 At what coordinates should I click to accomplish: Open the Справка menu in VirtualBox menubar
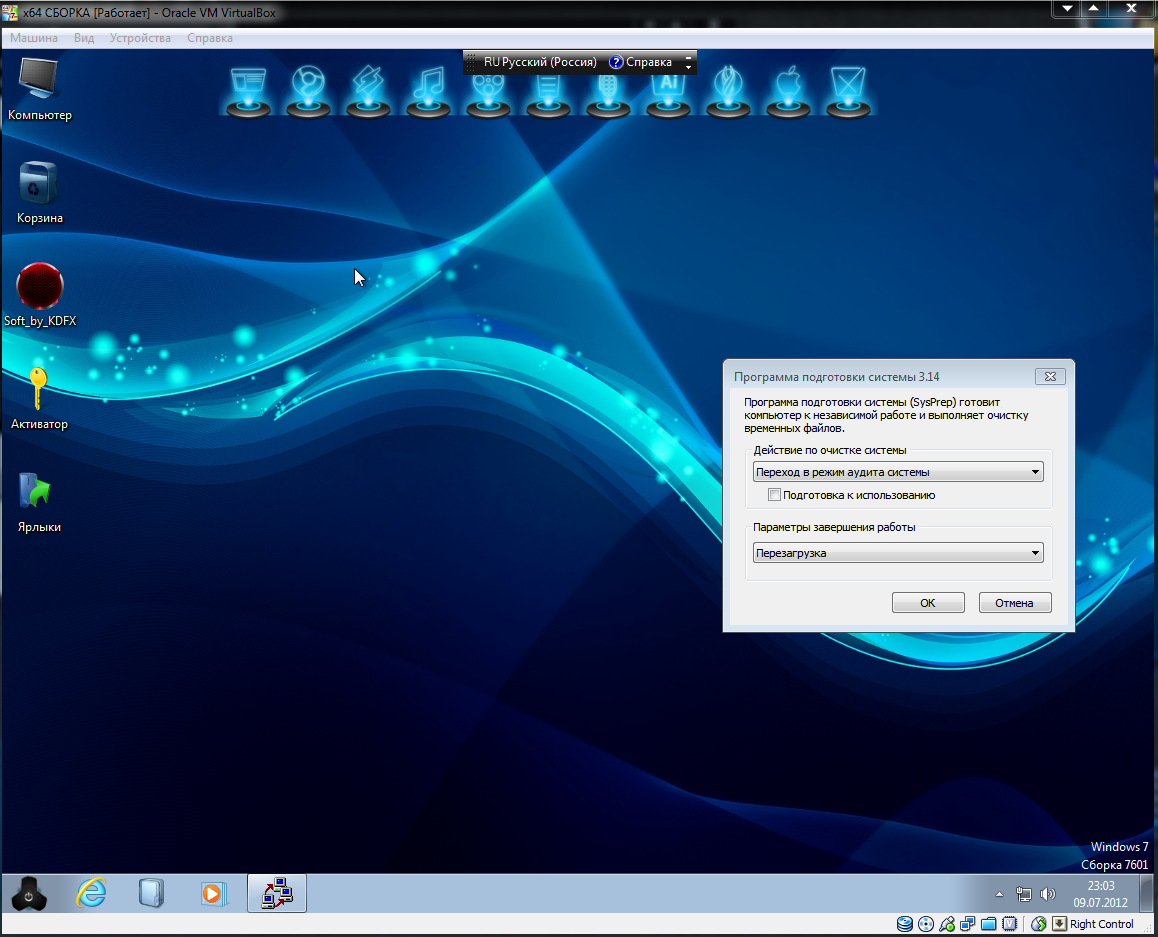[210, 38]
